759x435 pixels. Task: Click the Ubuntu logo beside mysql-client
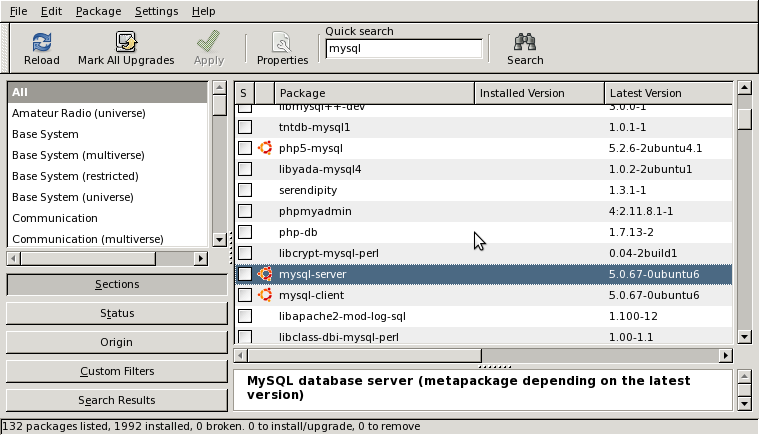(x=265, y=295)
